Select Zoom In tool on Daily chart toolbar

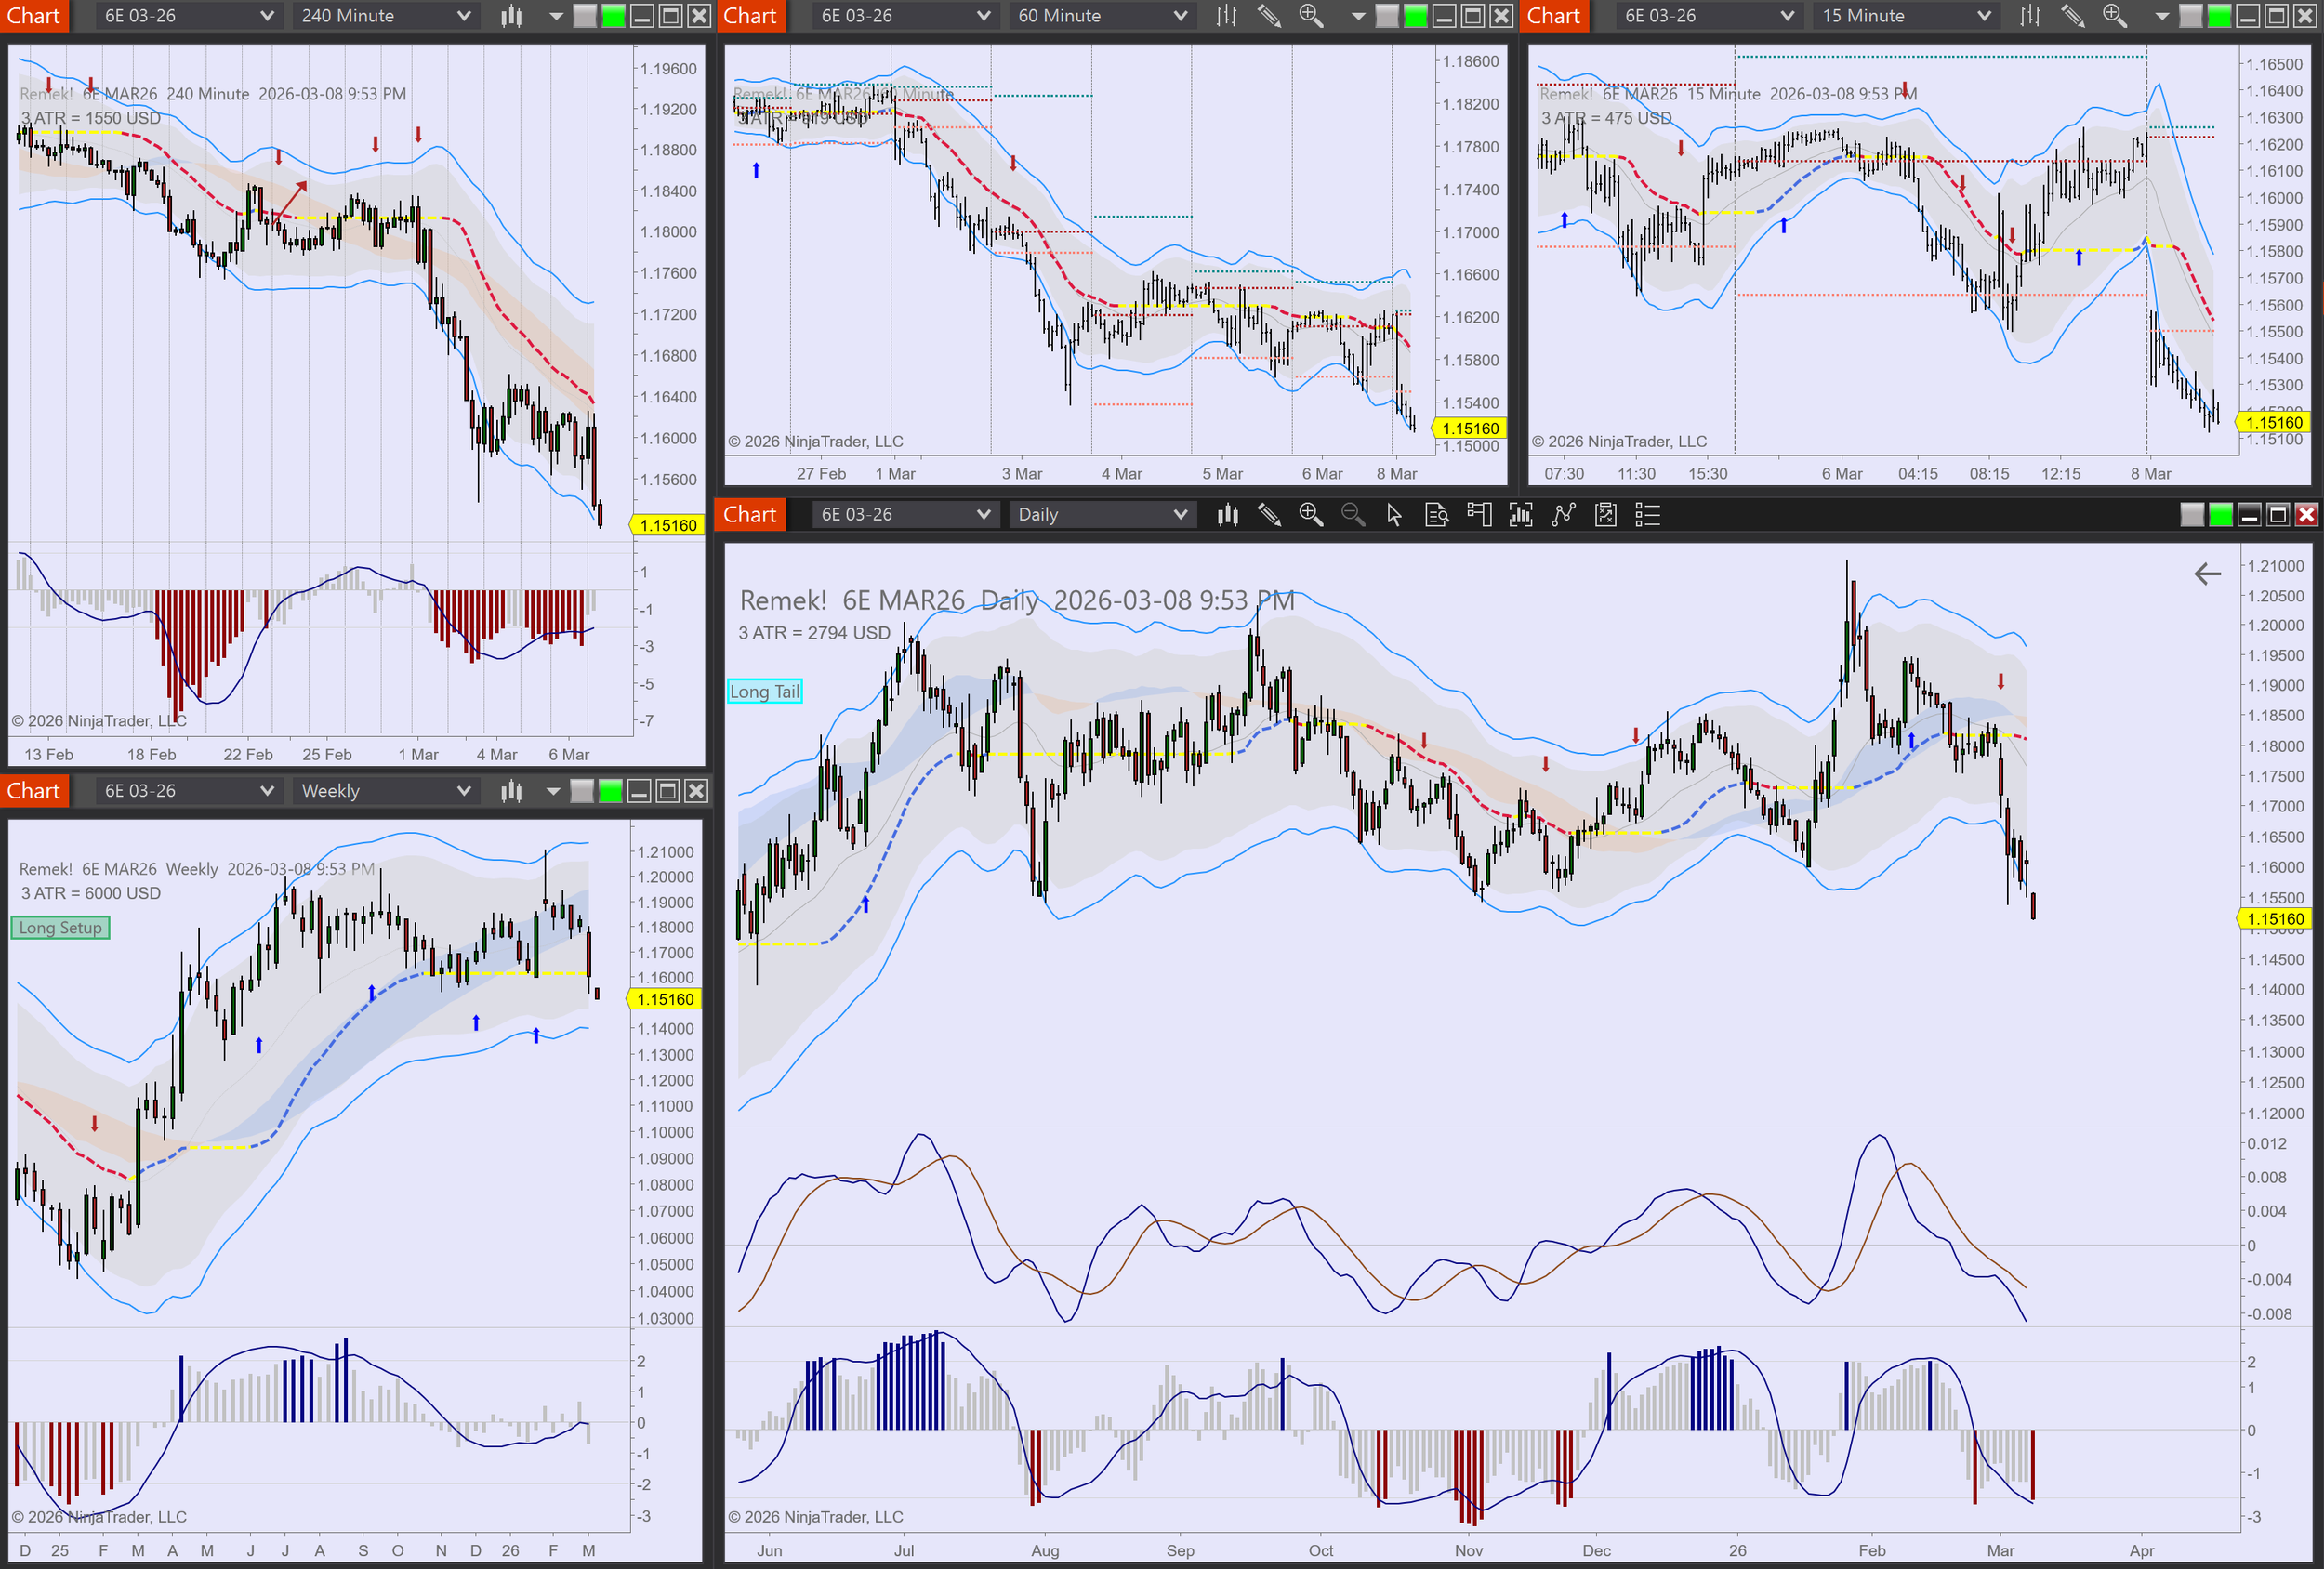tap(1310, 515)
